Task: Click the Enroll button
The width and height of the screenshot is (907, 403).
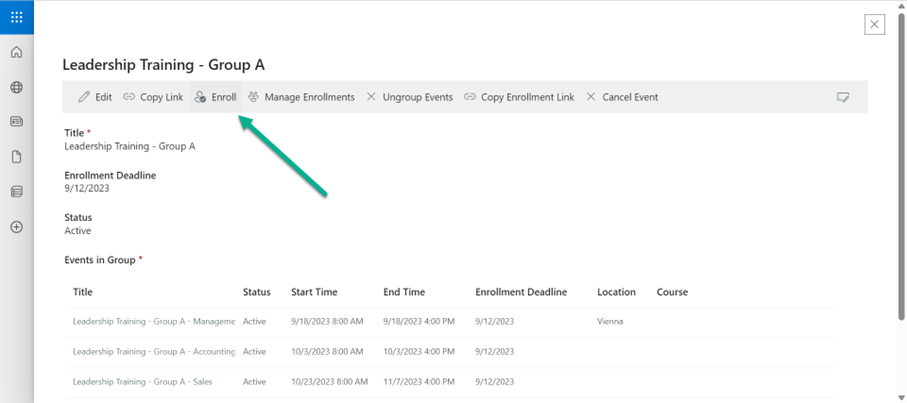Action: pos(215,97)
